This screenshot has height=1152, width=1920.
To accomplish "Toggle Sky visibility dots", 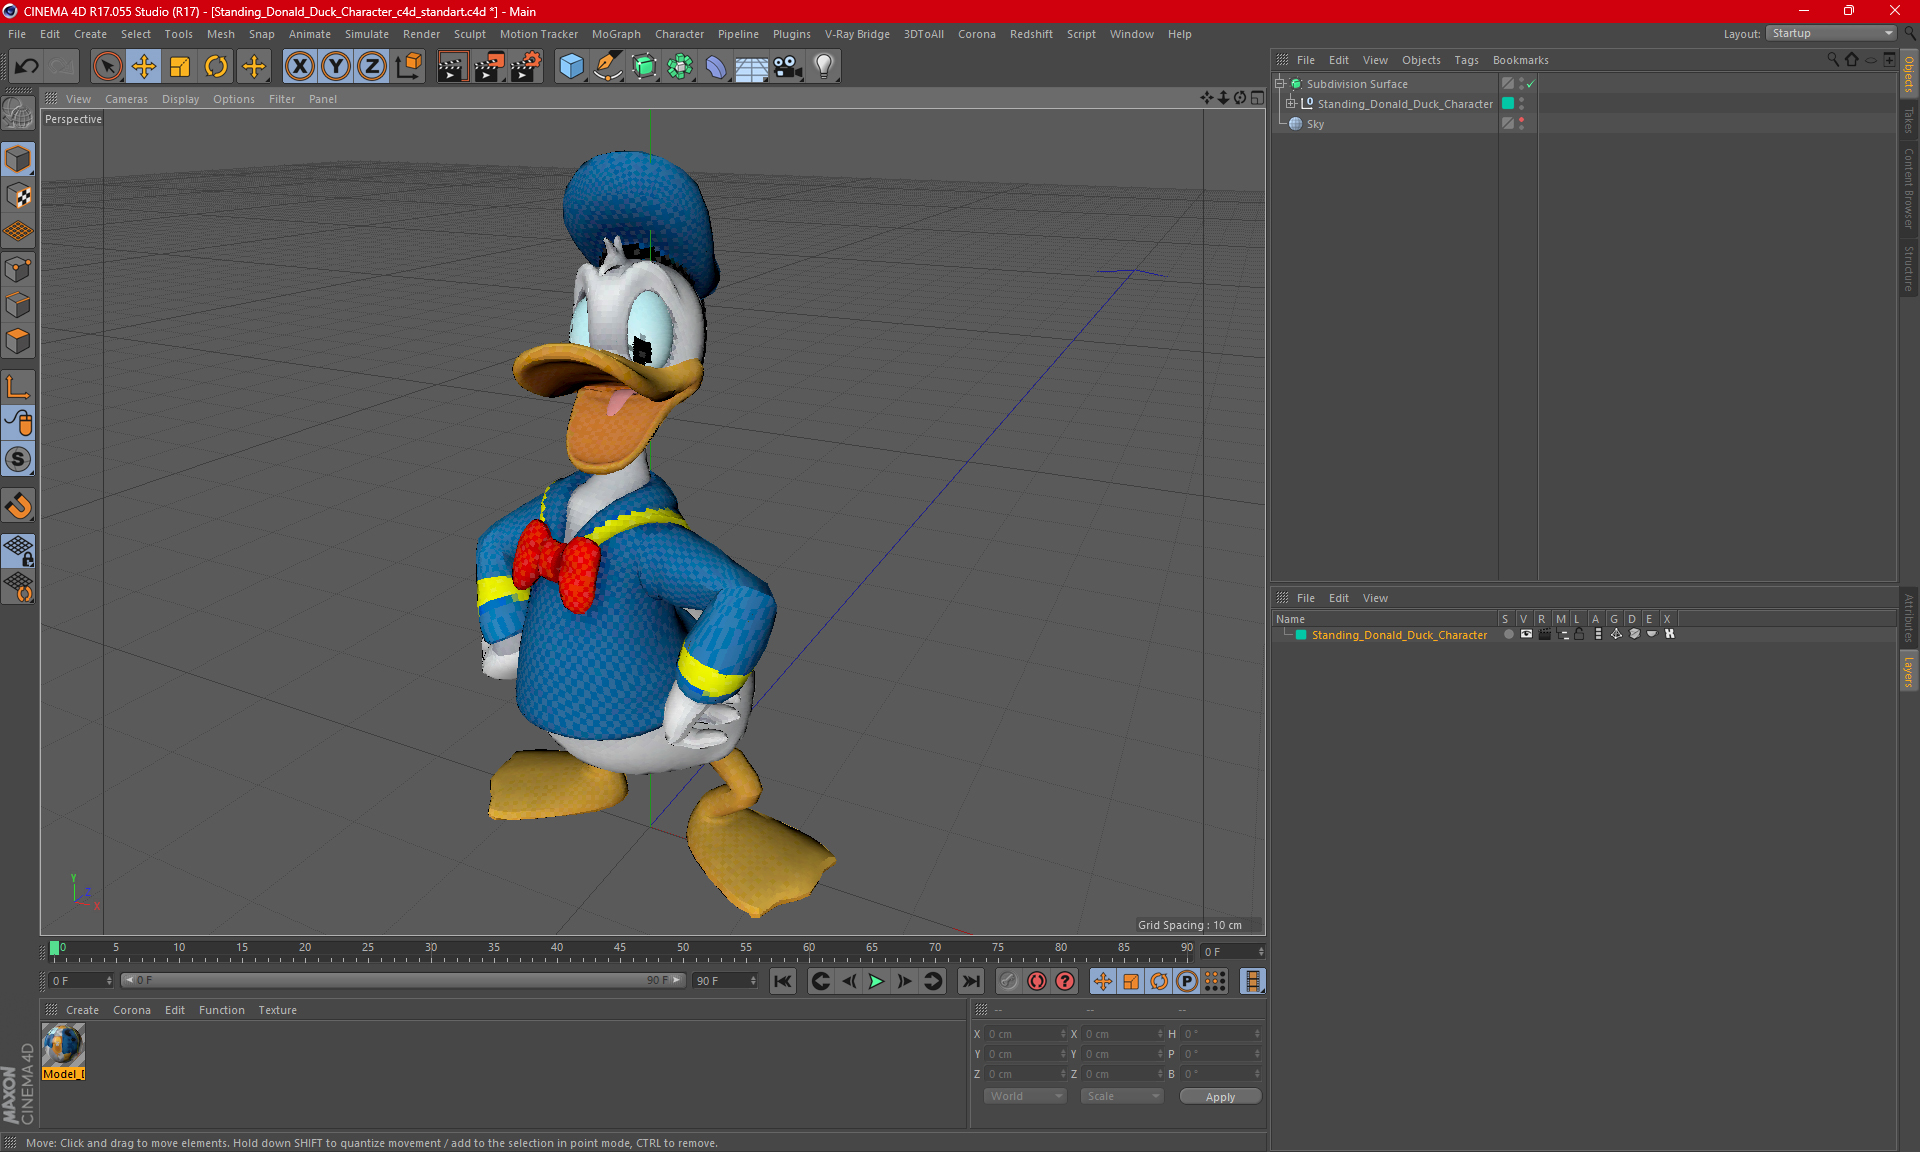I will tap(1521, 123).
